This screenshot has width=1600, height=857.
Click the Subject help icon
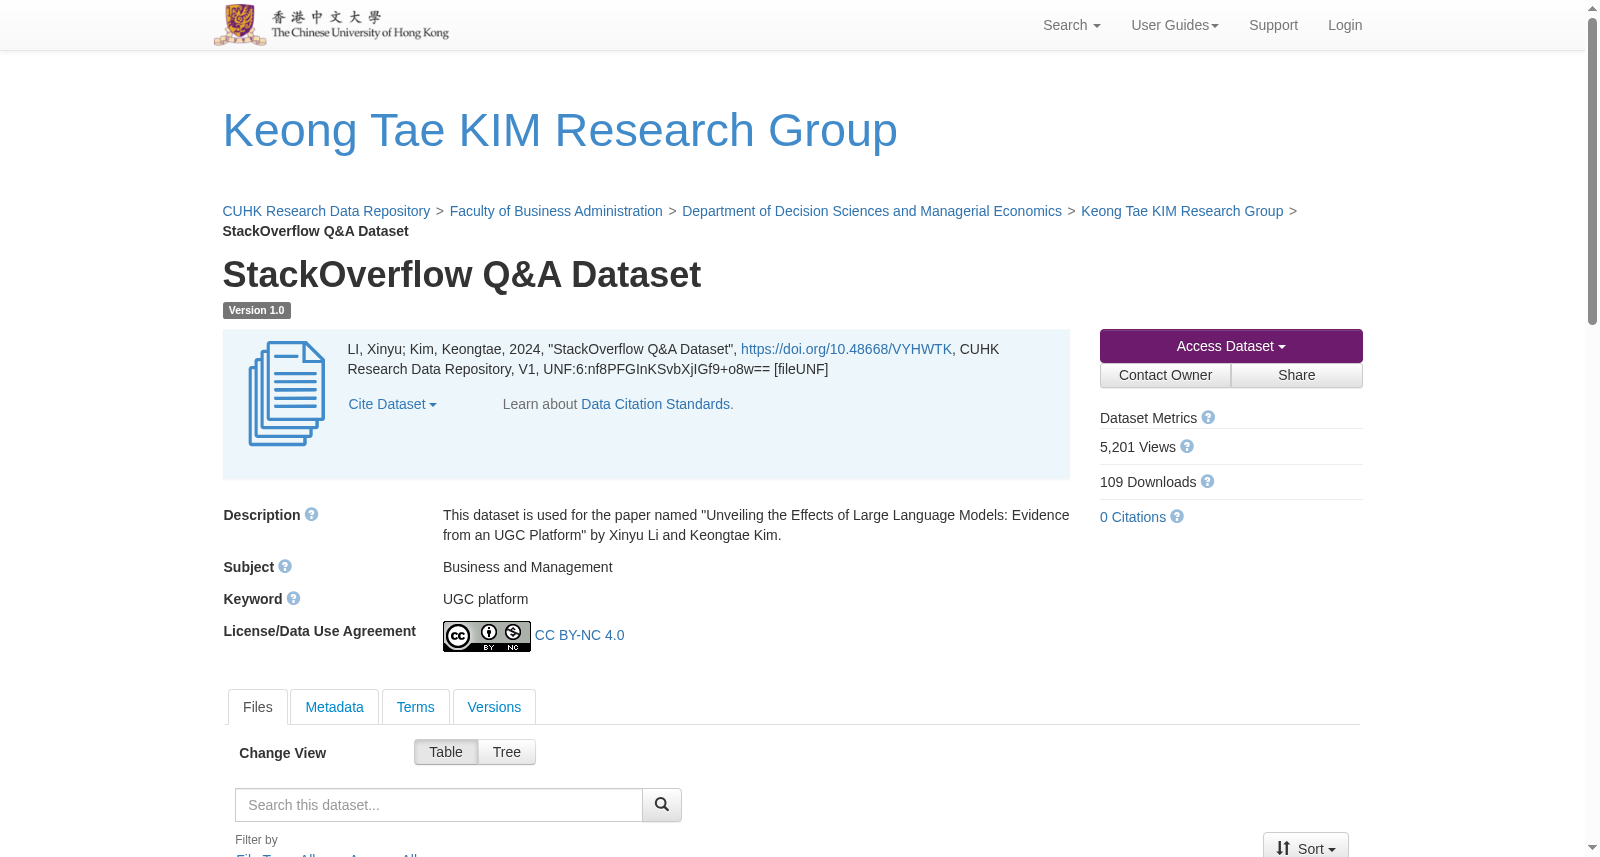click(285, 566)
